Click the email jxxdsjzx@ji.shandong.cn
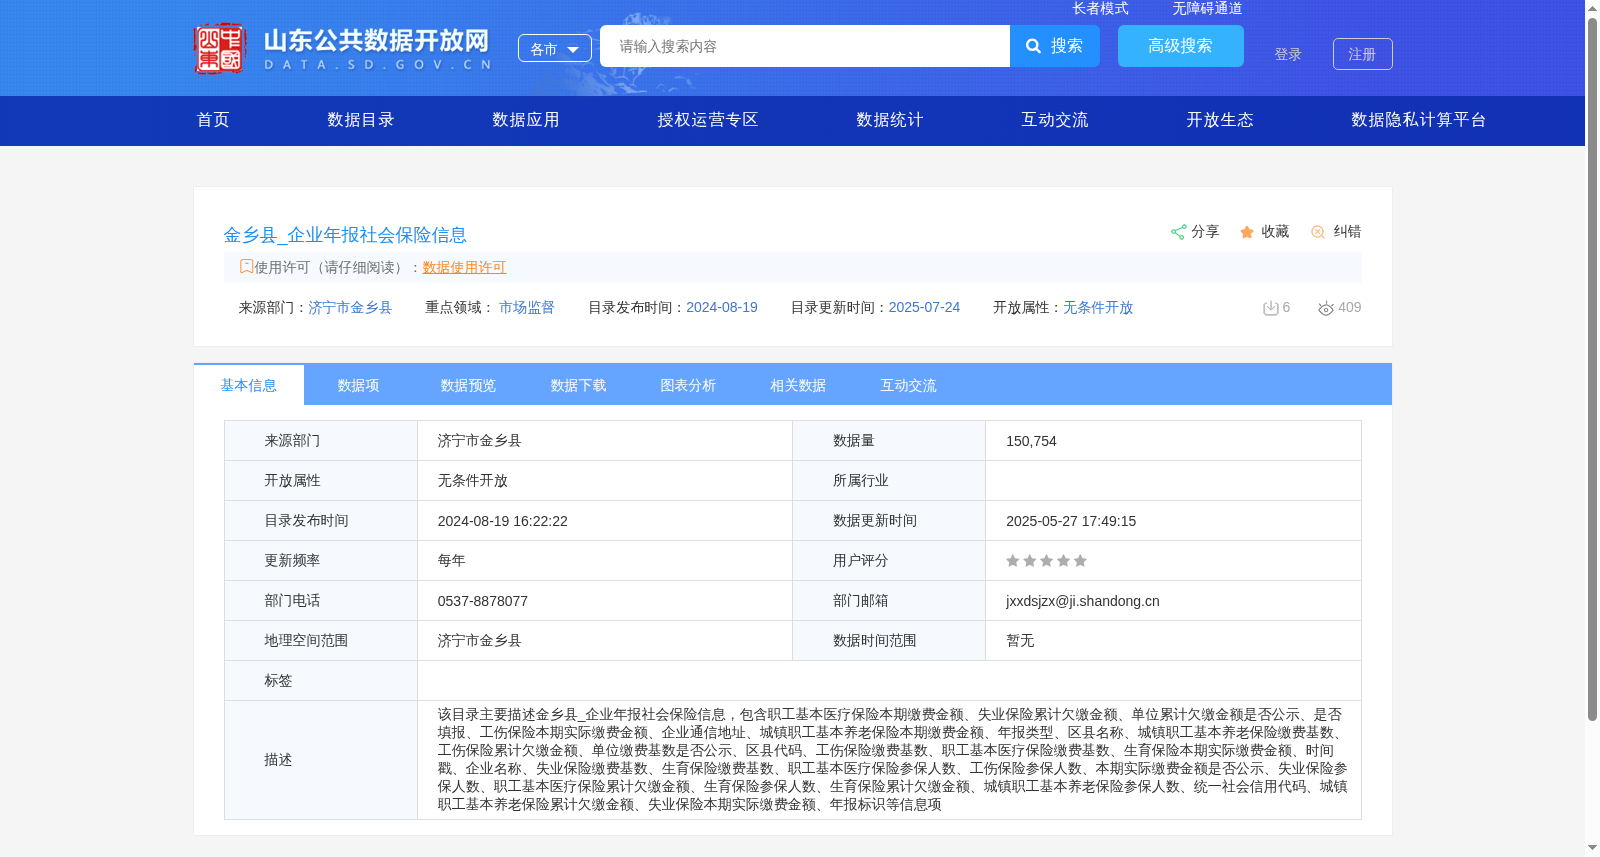 click(x=1083, y=601)
